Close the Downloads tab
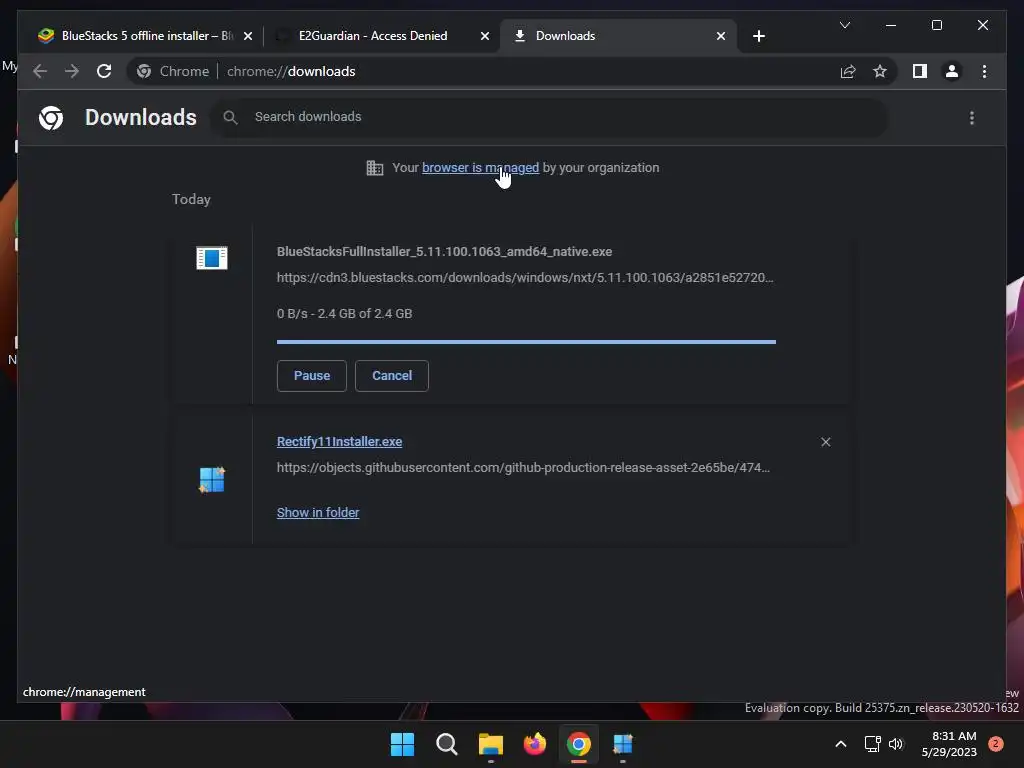1024x768 pixels. coord(720,36)
